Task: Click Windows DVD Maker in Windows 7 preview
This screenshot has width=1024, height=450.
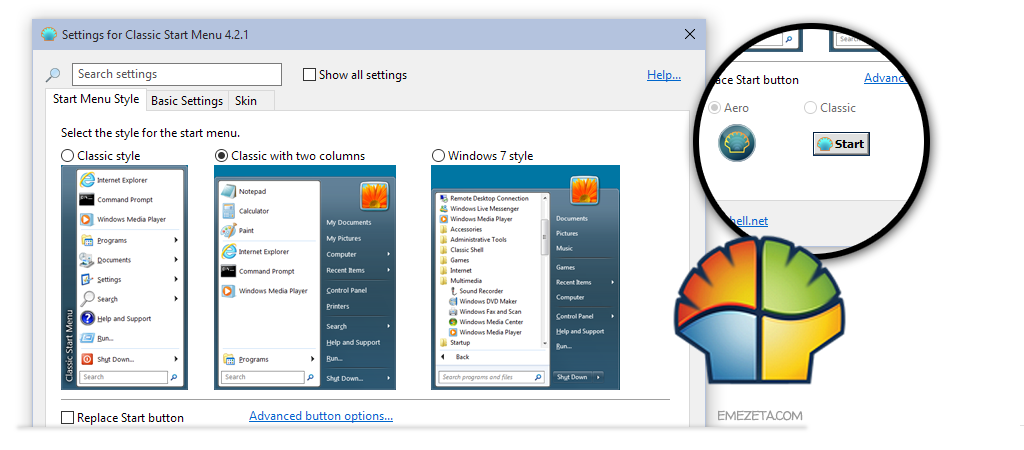Action: click(483, 301)
